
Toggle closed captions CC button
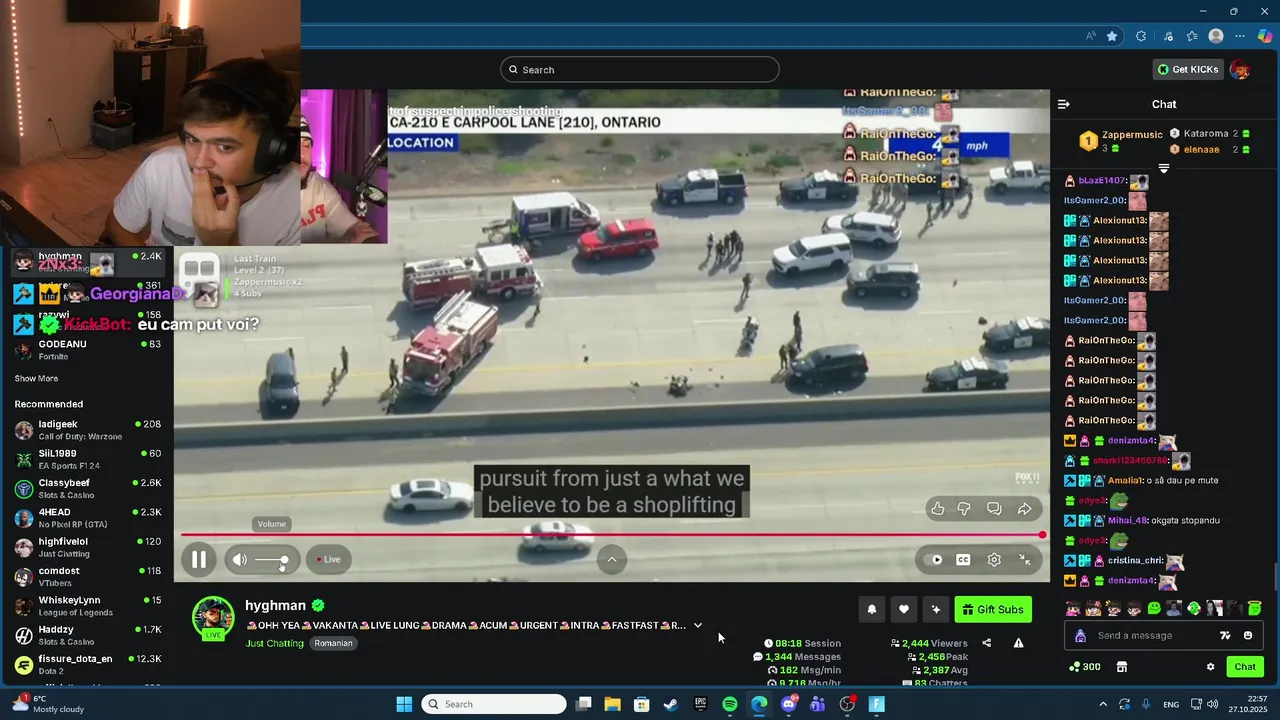click(x=963, y=560)
